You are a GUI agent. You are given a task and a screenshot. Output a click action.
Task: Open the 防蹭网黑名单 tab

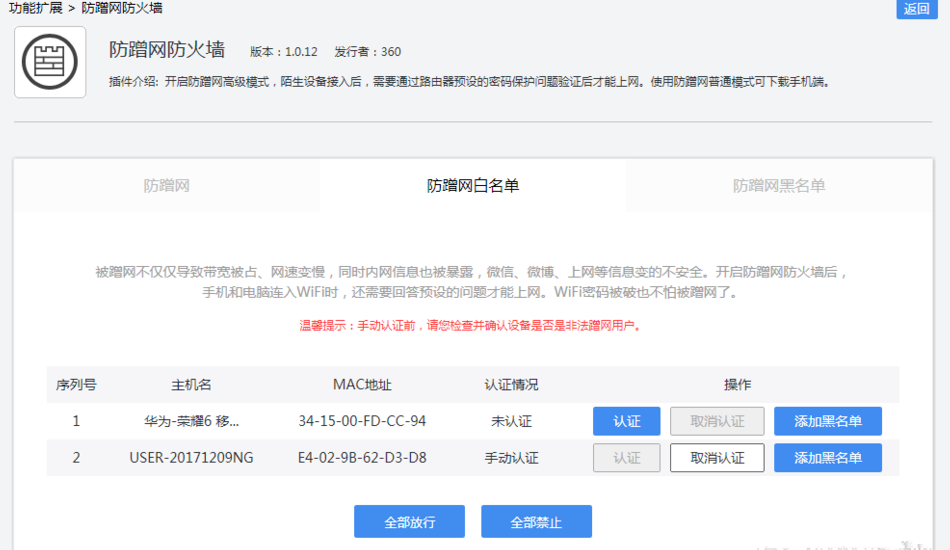779,185
